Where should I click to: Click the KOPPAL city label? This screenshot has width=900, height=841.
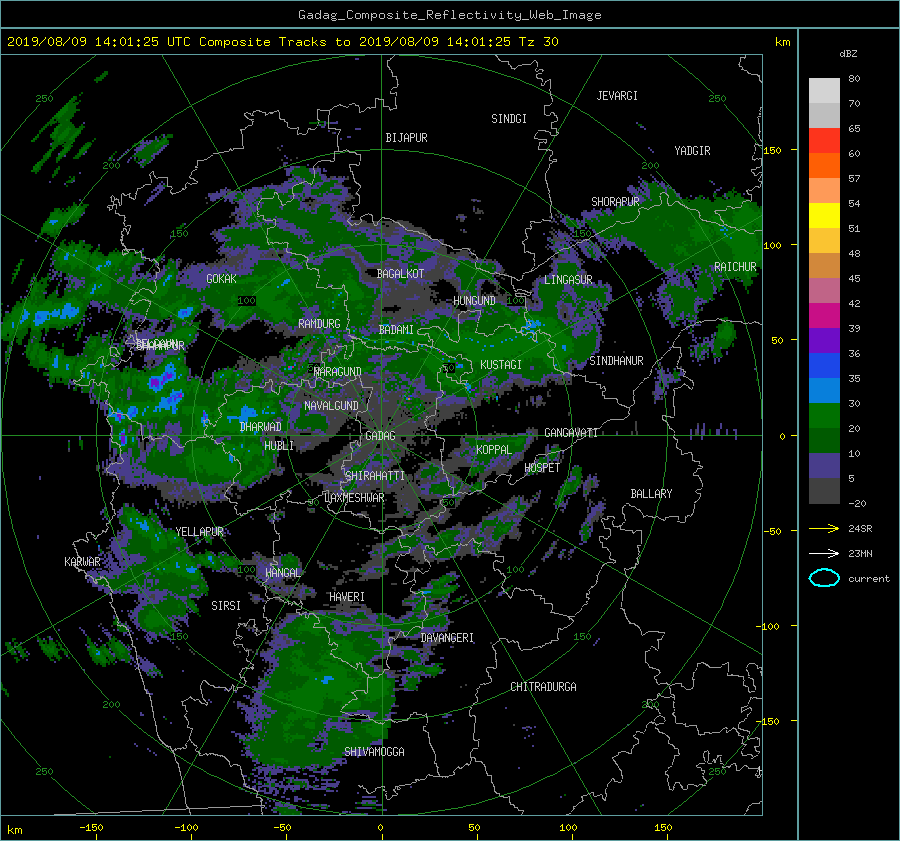pos(494,450)
